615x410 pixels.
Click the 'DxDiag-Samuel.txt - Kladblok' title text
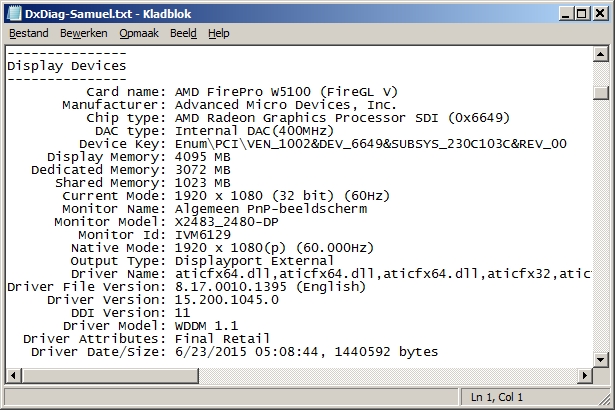[108, 14]
